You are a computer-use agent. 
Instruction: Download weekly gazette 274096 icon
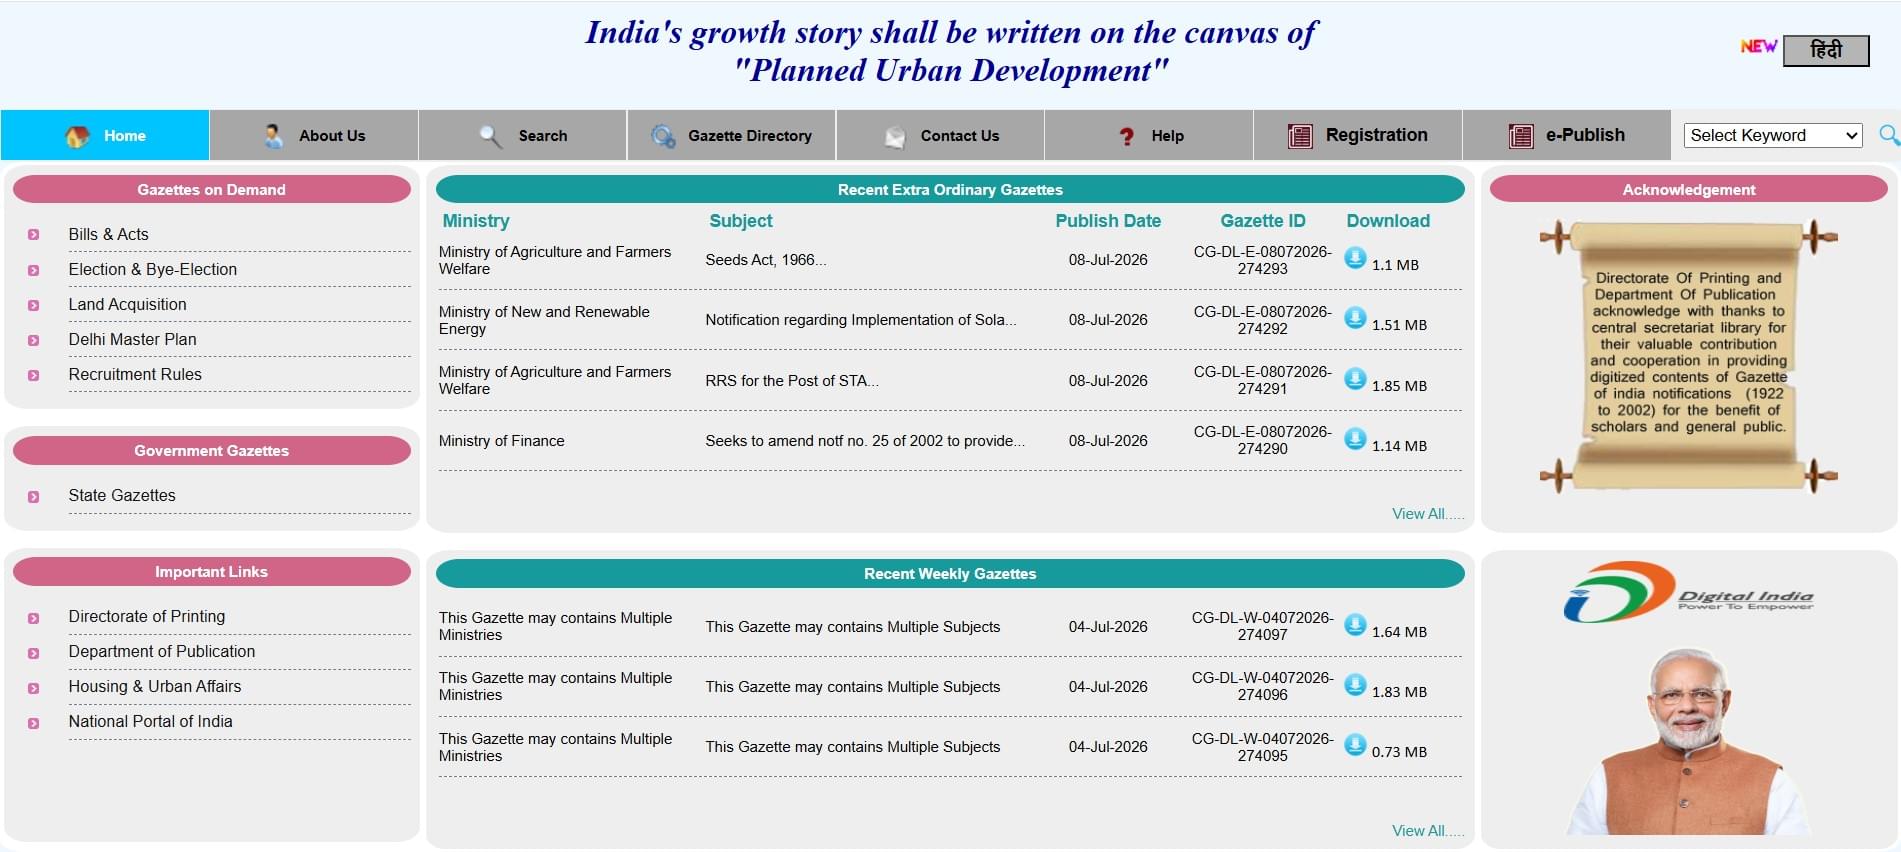pos(1355,685)
